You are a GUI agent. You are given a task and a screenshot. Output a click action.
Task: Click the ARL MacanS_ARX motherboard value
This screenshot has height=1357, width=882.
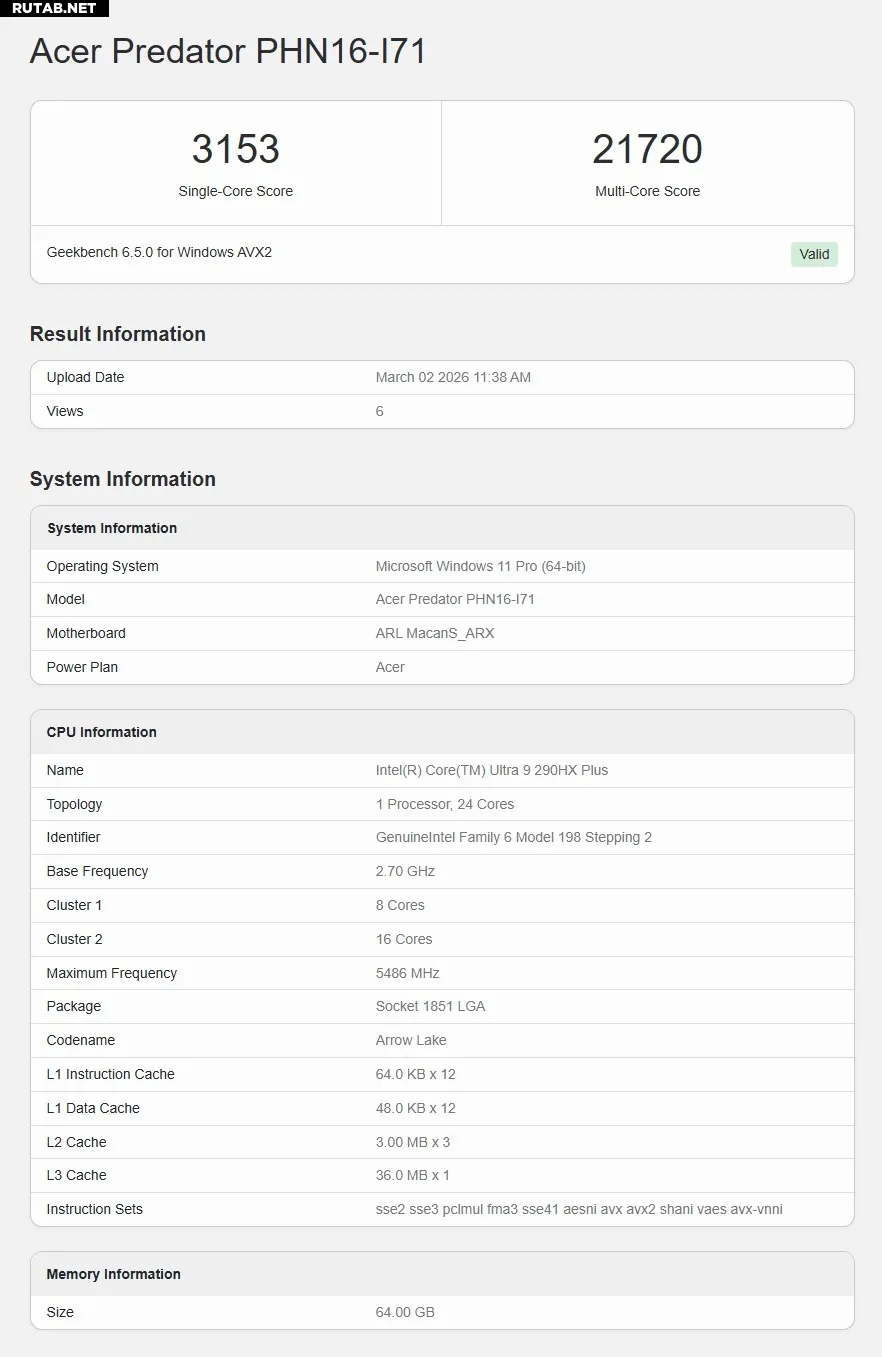pos(435,633)
